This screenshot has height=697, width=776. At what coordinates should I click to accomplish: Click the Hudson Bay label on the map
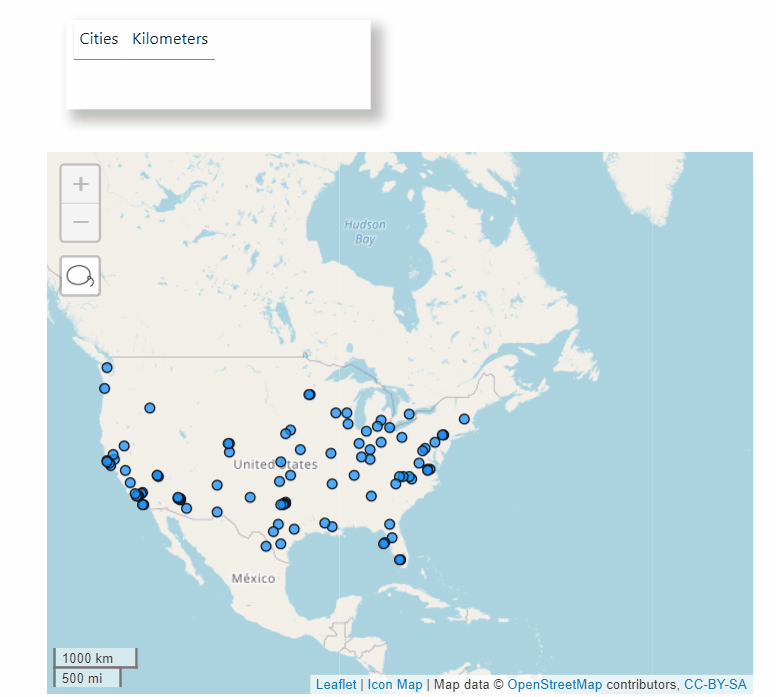coord(364,231)
